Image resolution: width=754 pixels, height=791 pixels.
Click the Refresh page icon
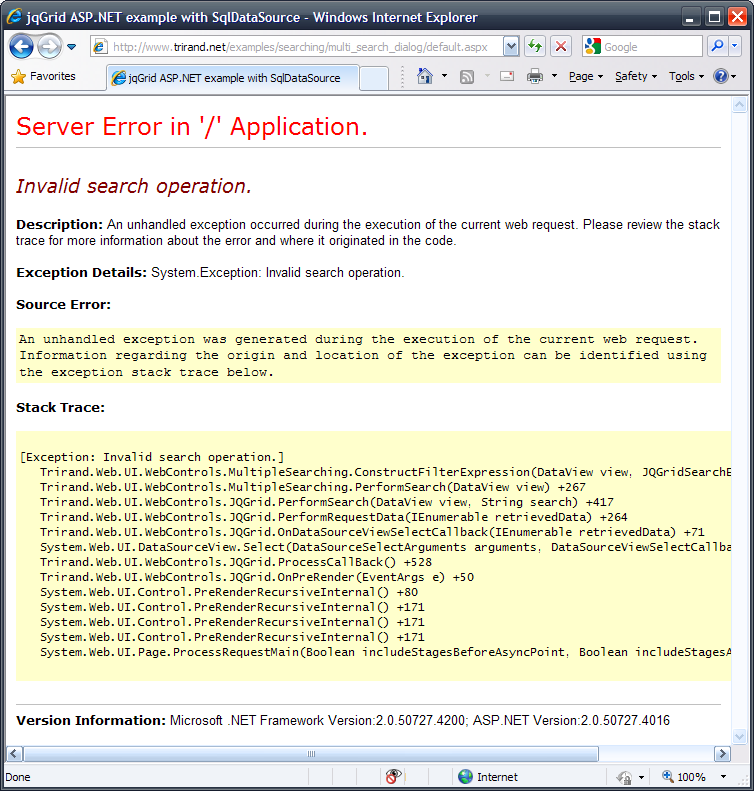coord(535,46)
